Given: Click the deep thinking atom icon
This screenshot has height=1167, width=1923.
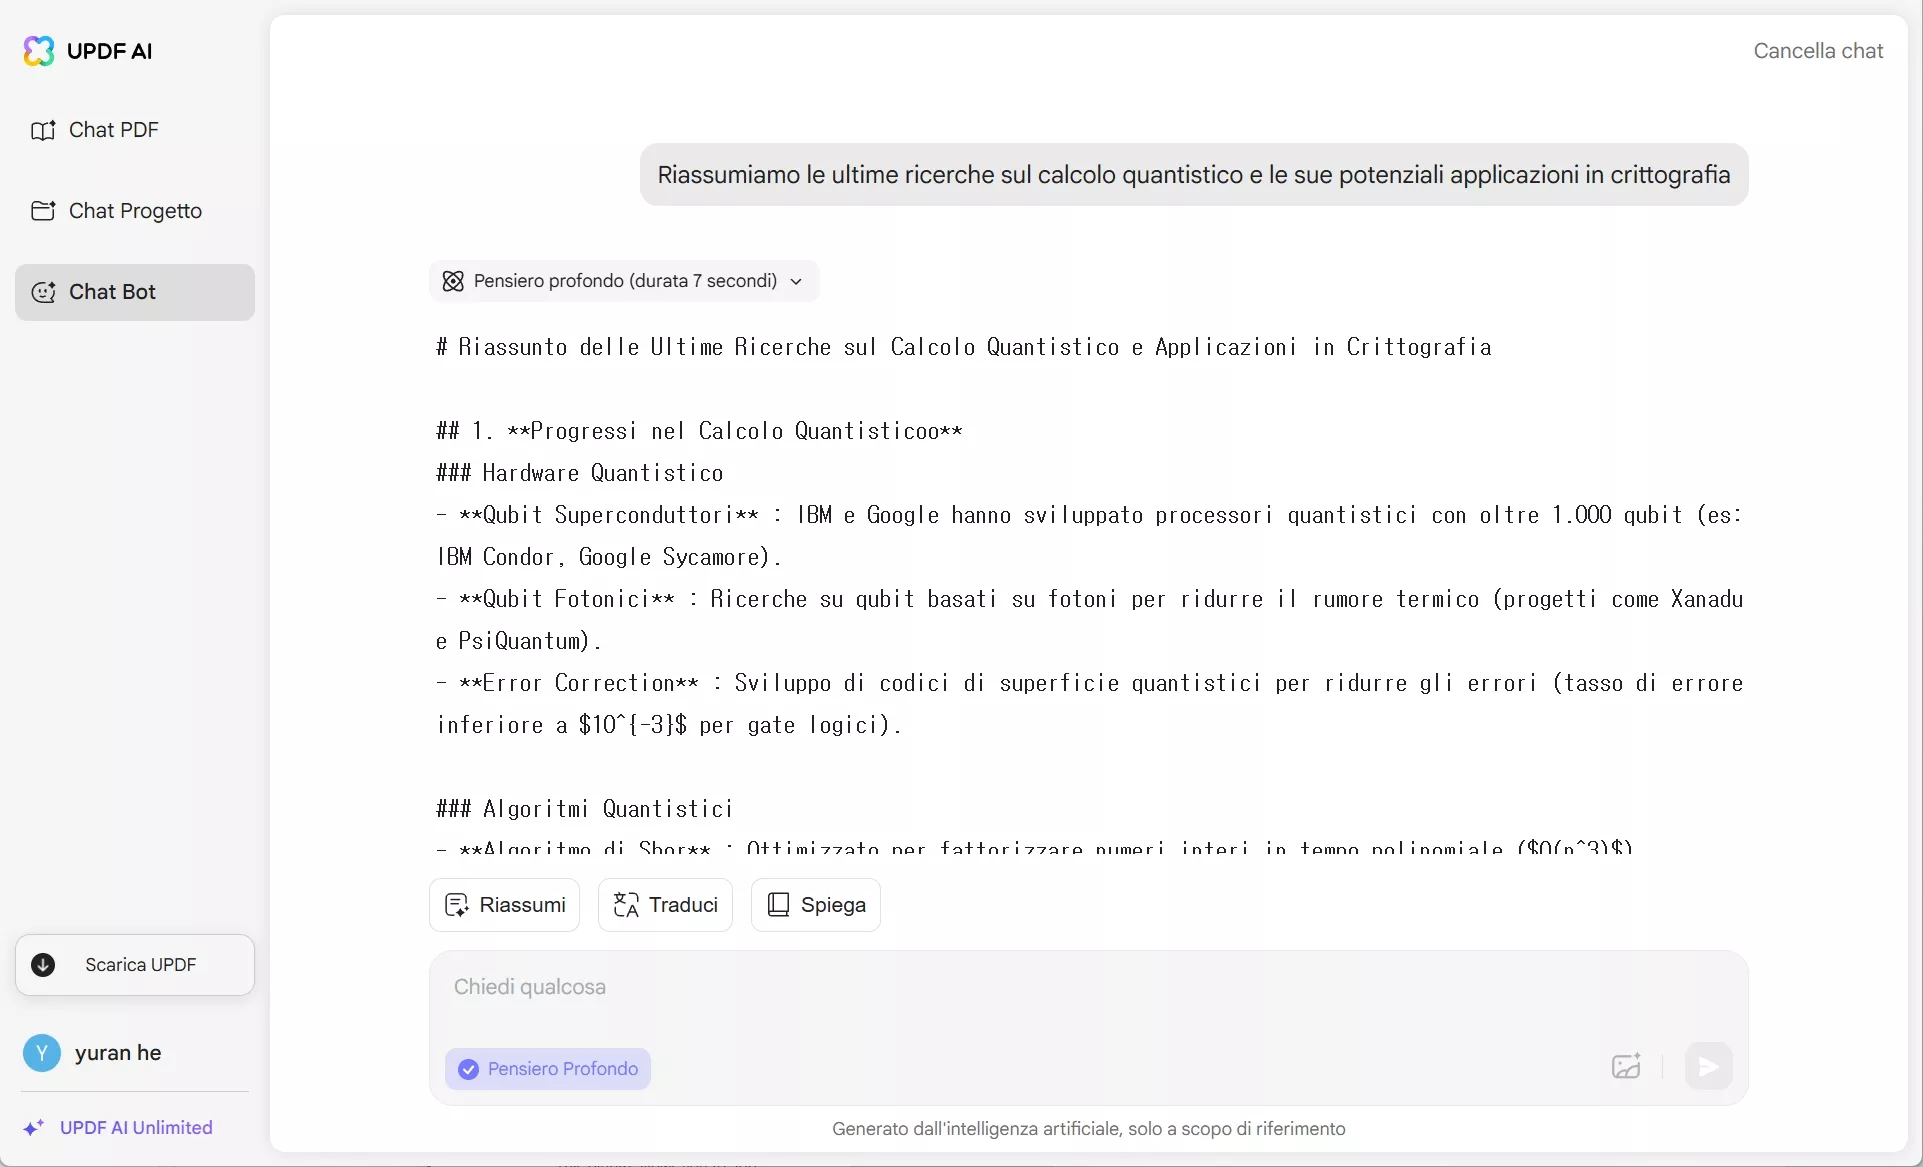Looking at the screenshot, I should coord(453,281).
